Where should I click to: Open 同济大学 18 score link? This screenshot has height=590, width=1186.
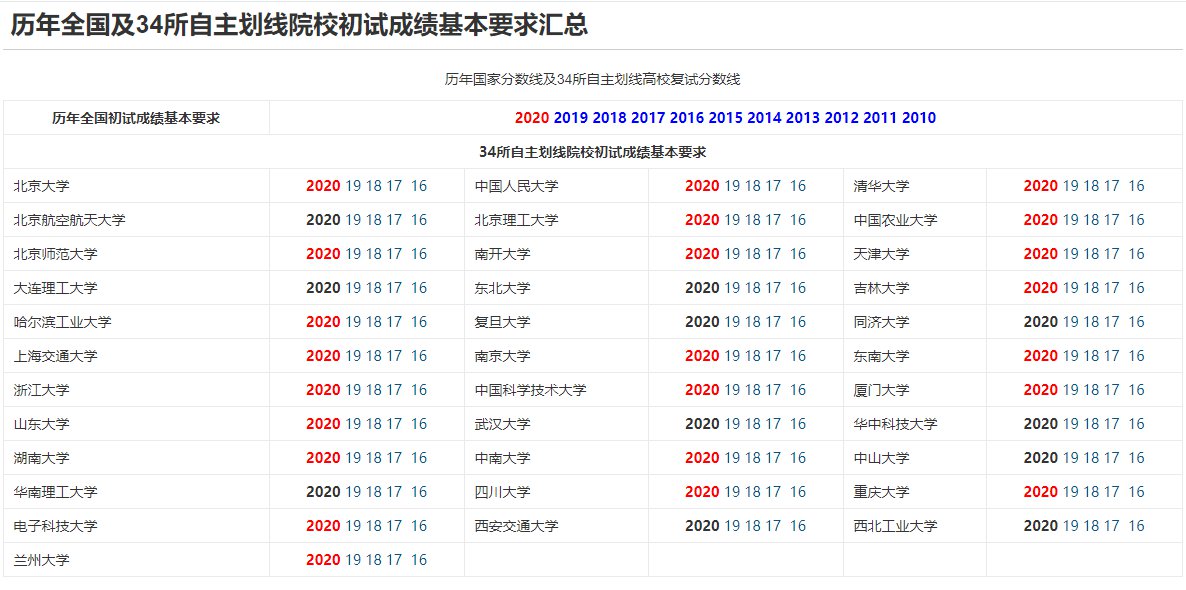1091,322
